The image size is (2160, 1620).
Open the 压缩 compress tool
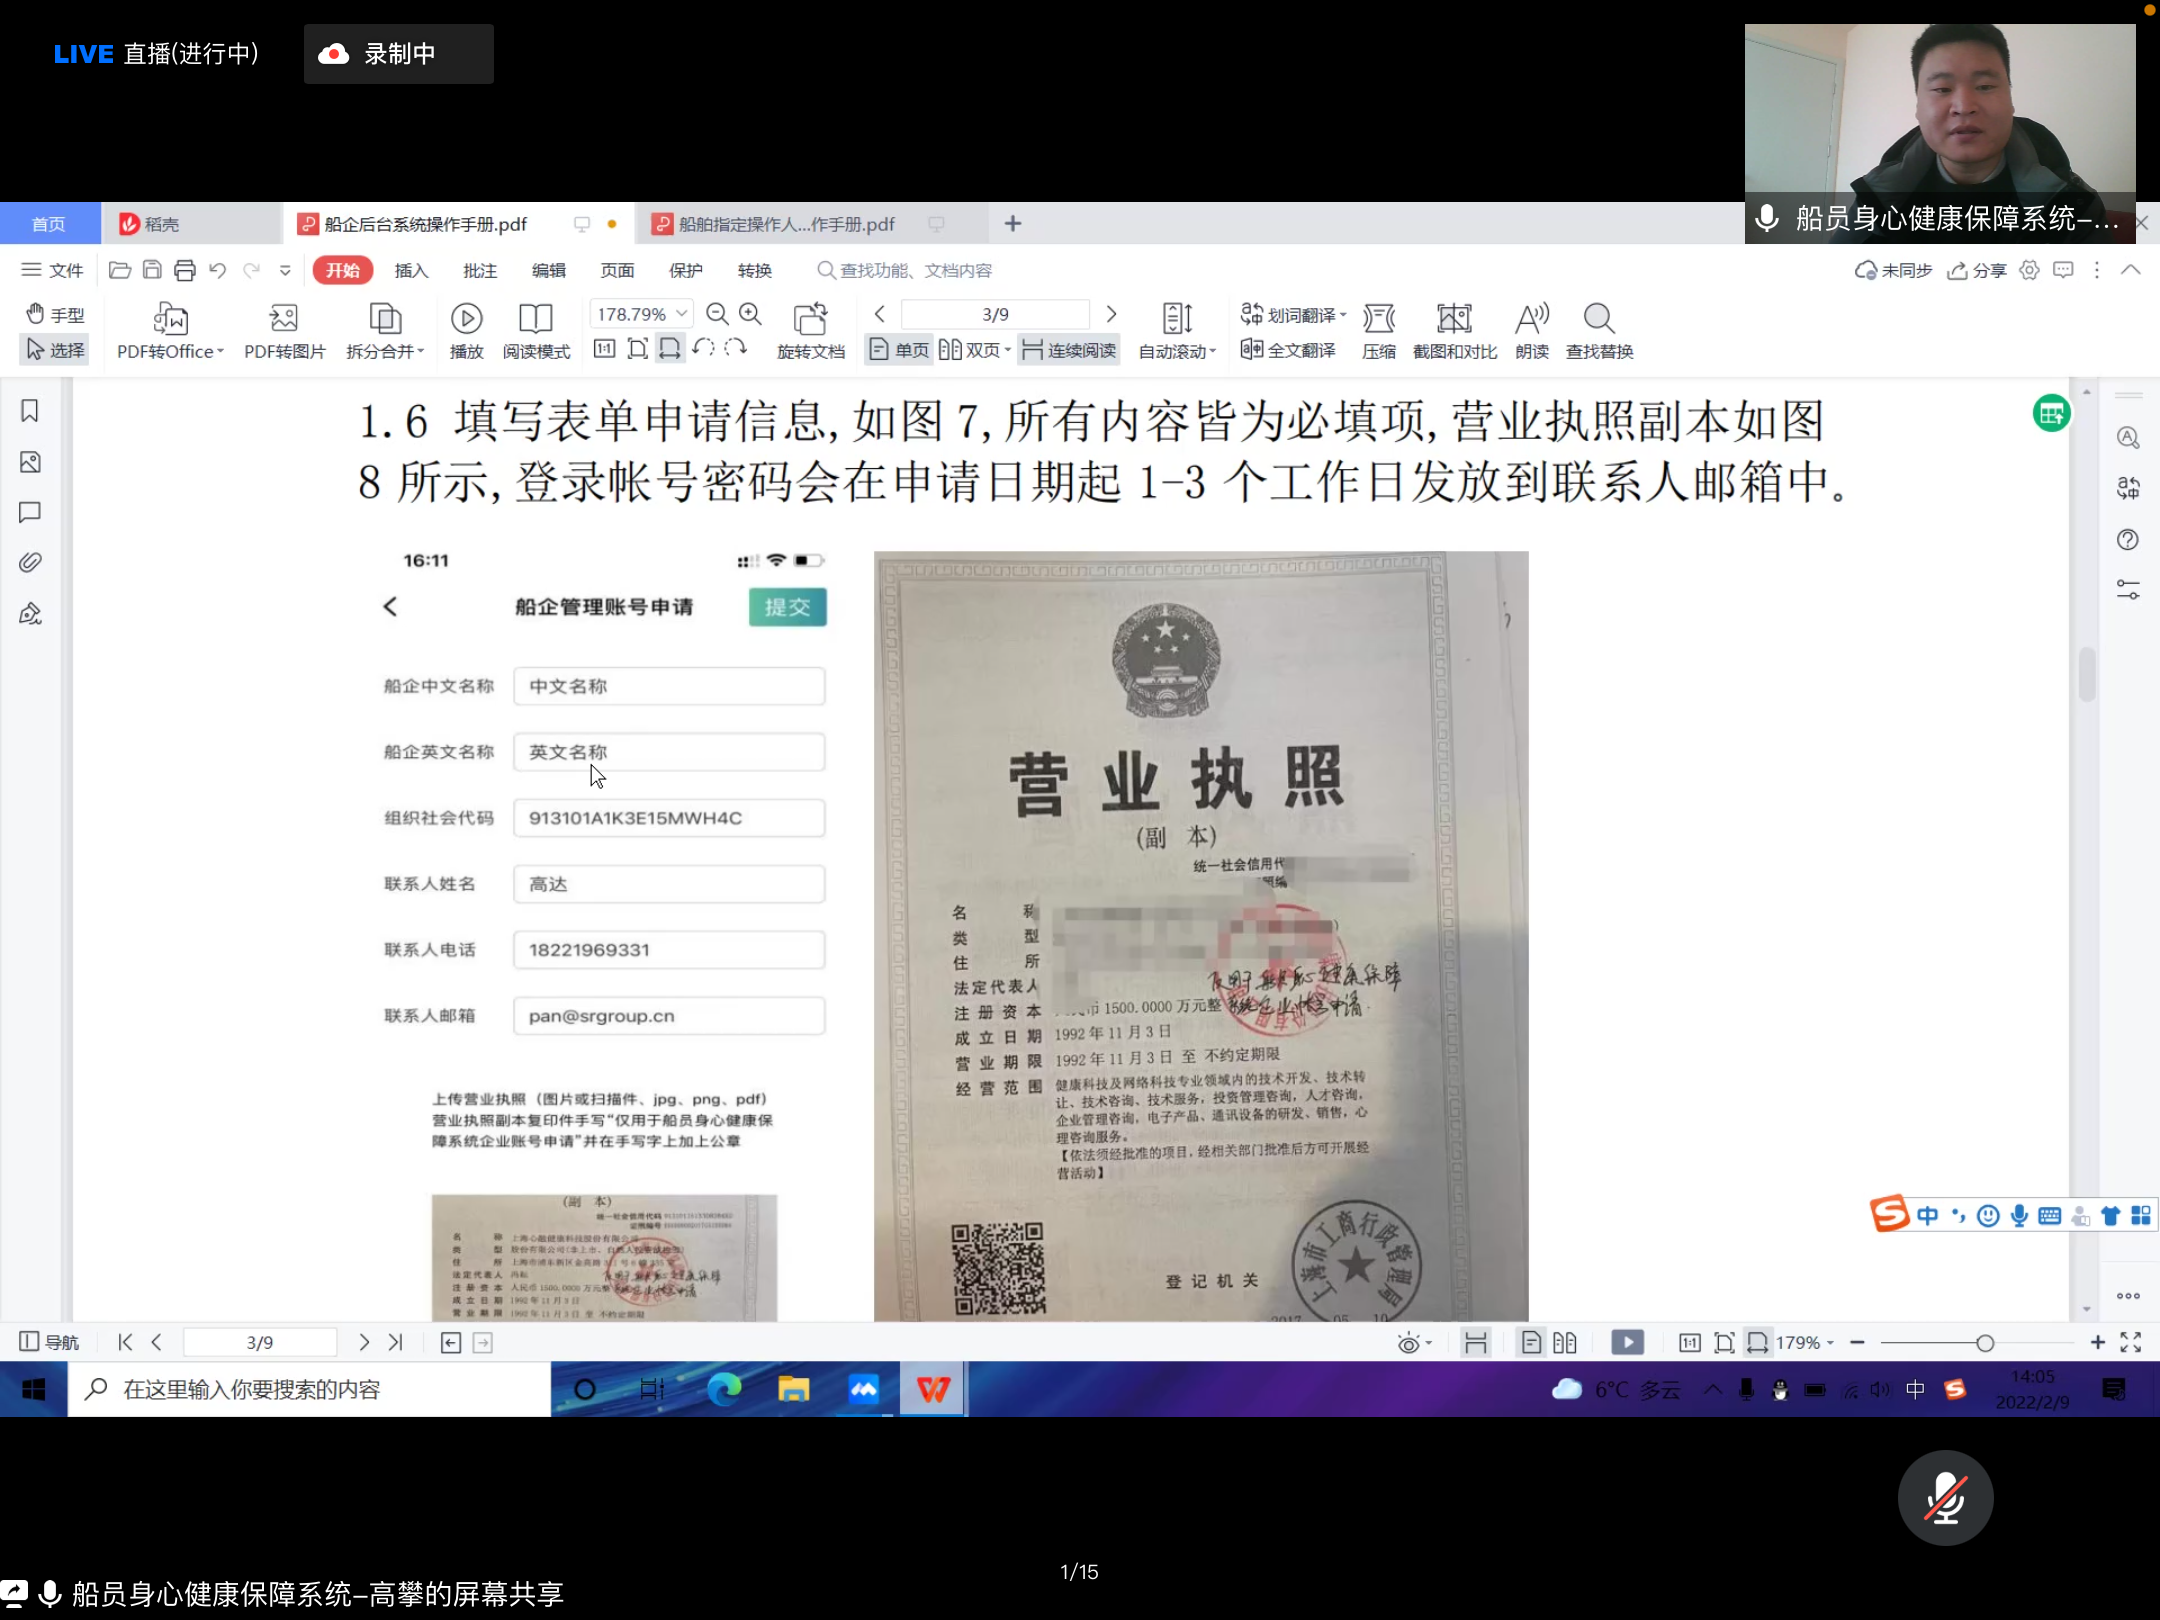click(1379, 331)
